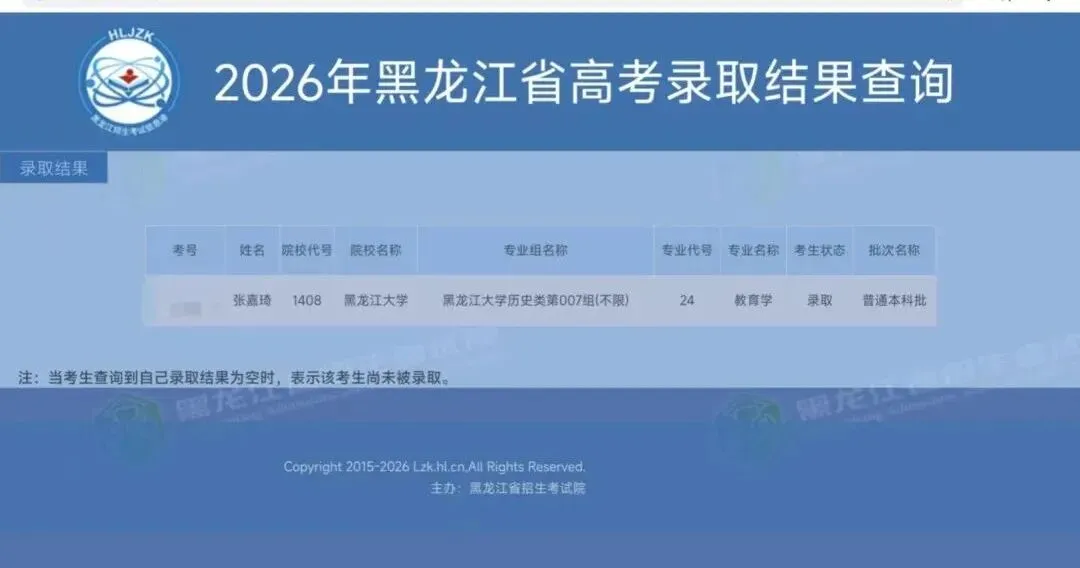Click the cell 黑龙江大学历史类第007组(不限)
Screen dimensions: 1080x568
click(536, 300)
